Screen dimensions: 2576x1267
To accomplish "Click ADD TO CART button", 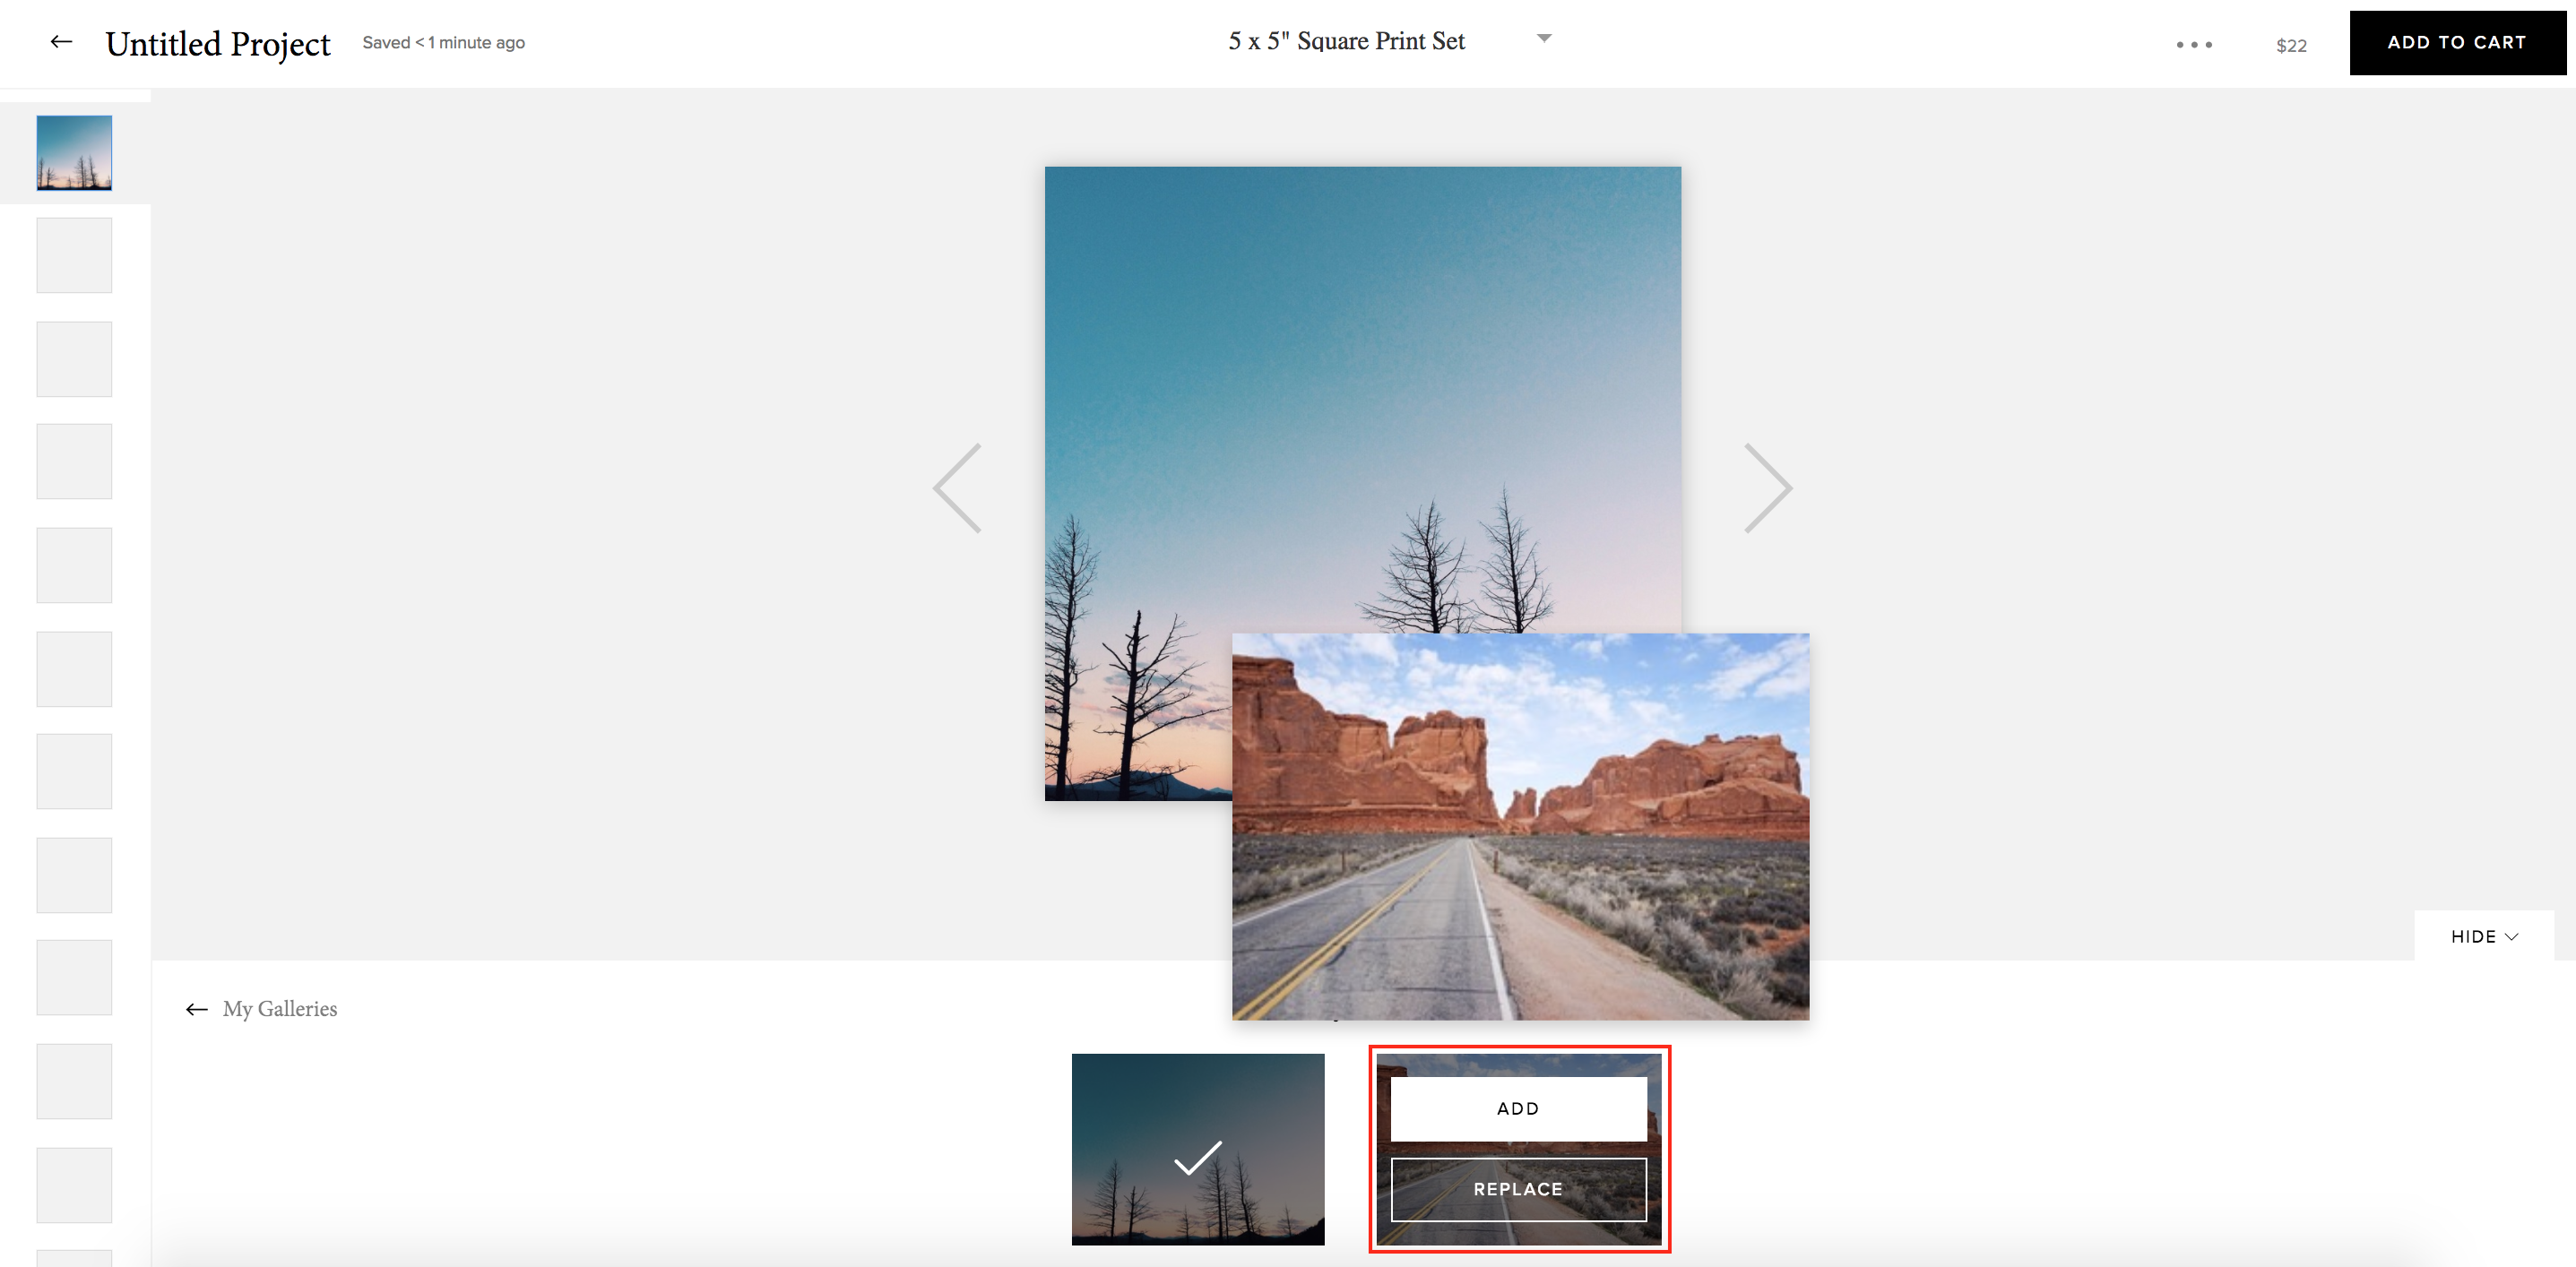I will [2457, 43].
